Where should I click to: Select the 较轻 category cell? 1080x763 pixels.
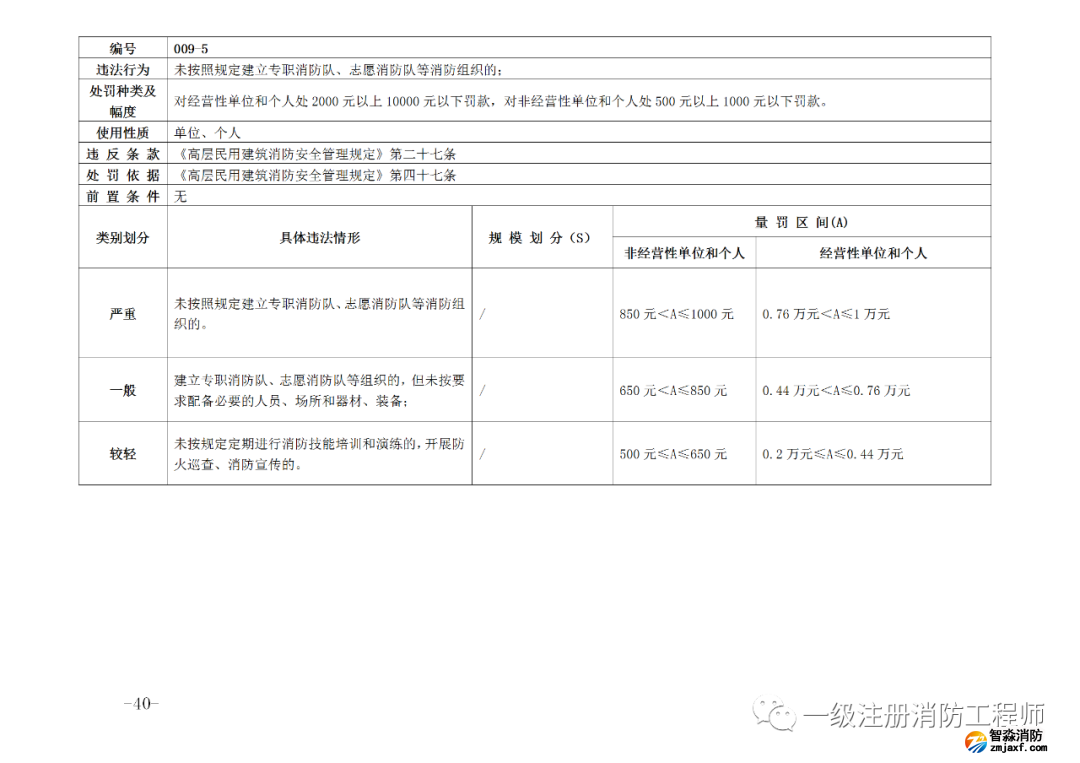tap(123, 454)
